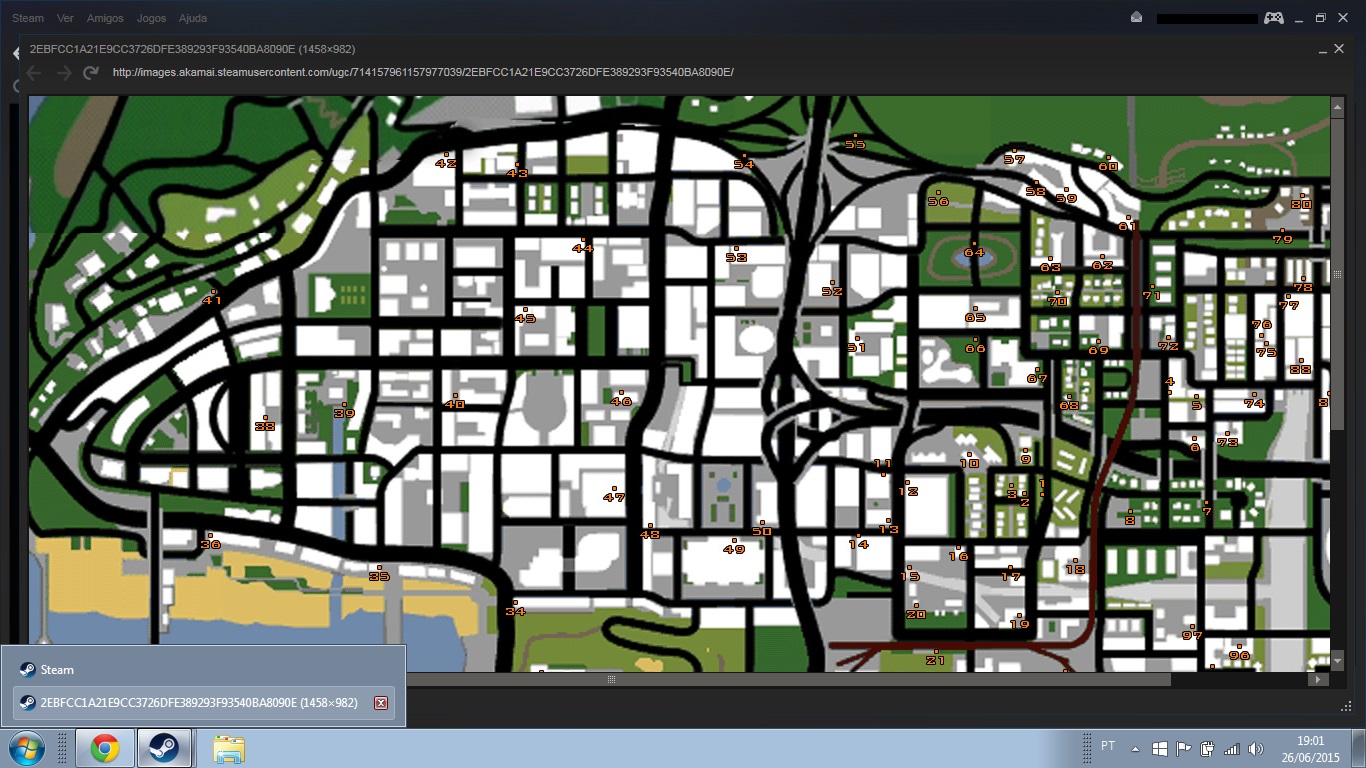
Task: Click the window resize grip corner
Action: coord(1345,706)
